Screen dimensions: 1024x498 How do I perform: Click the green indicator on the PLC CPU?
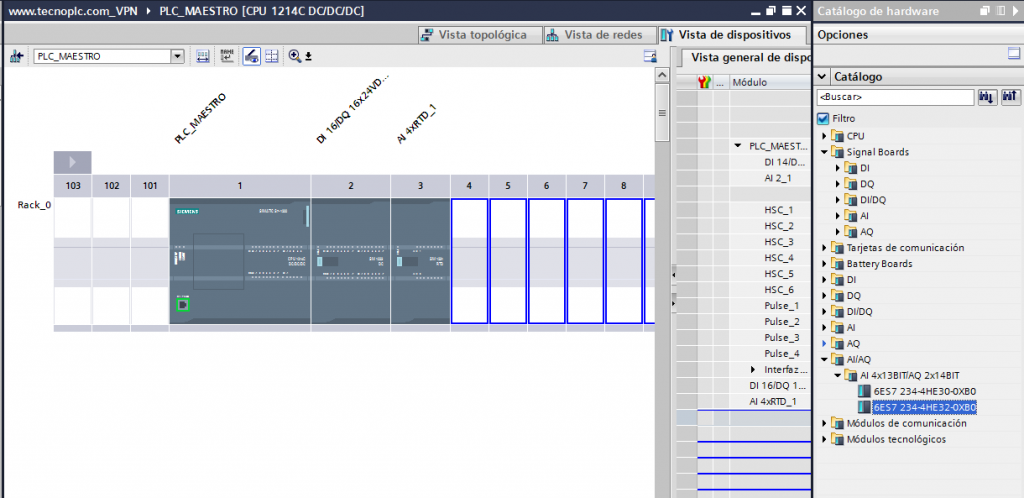183,303
